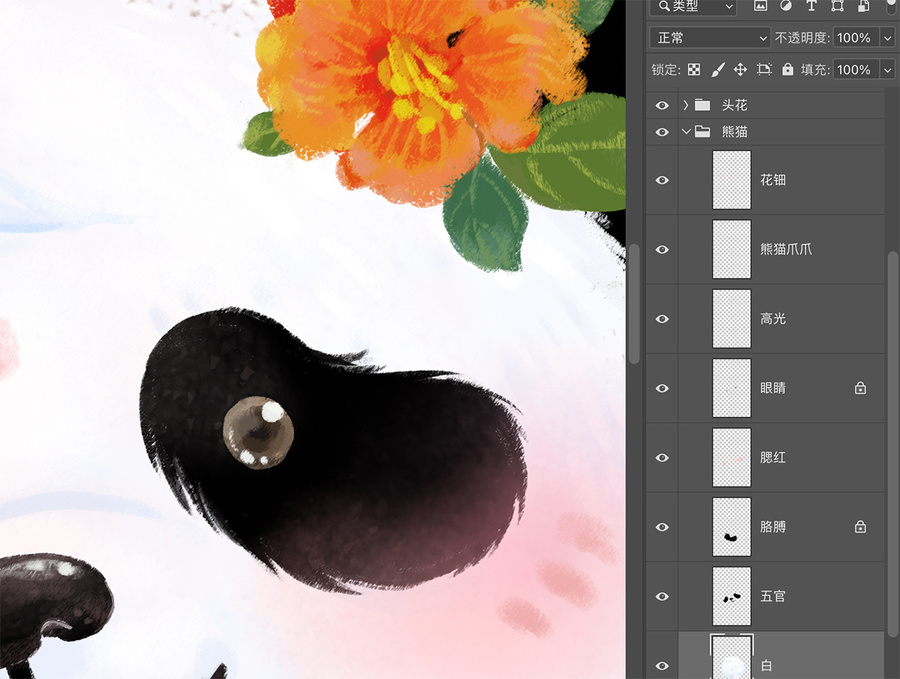This screenshot has height=679, width=900.
Task: Select the 高光 layer thumbnail
Action: [x=731, y=319]
